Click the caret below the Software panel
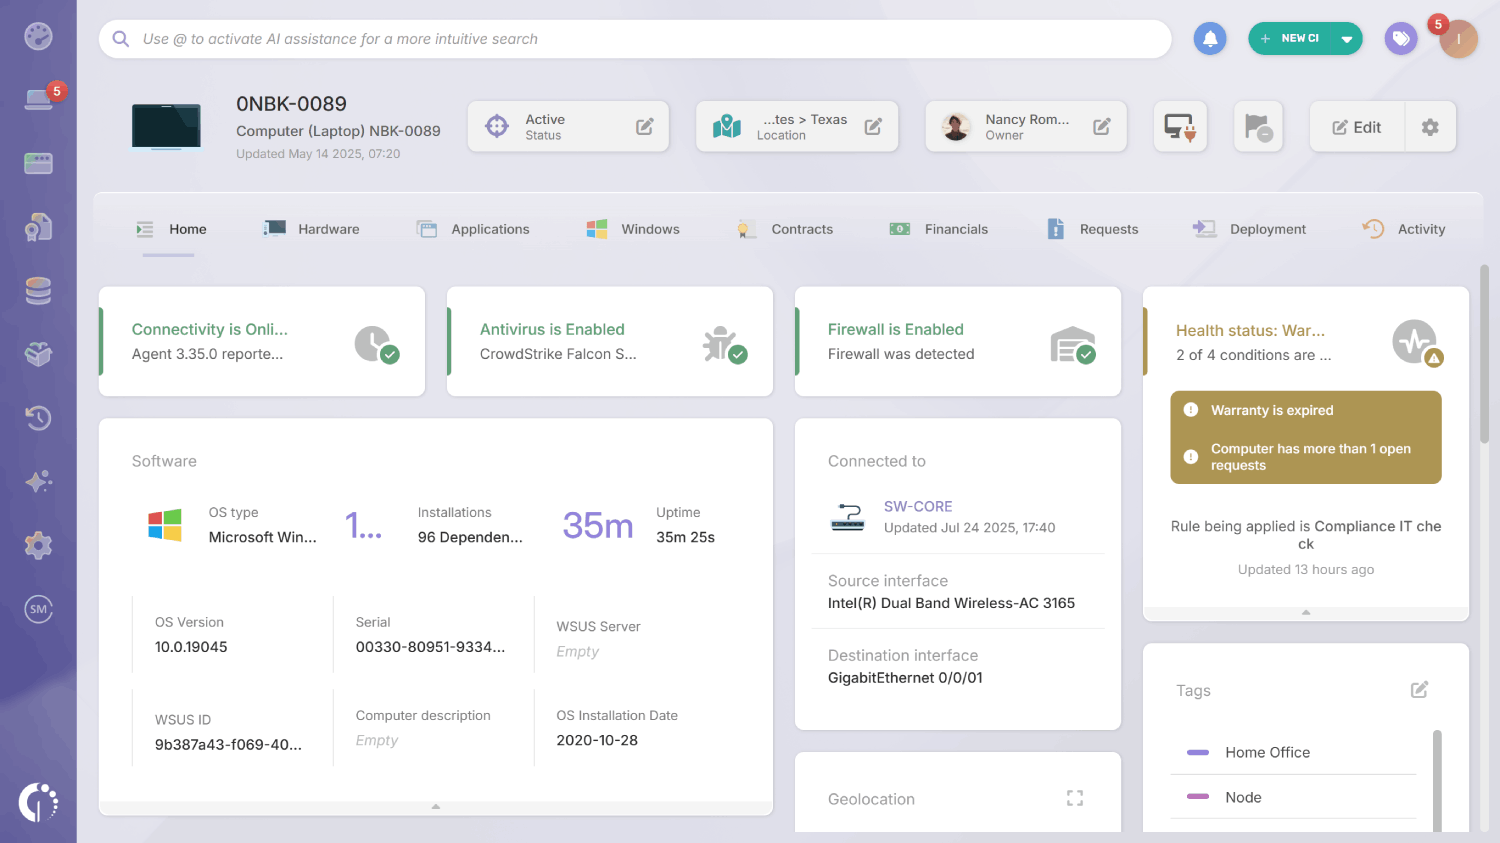Screen dimensions: 1500x843 tap(435, 806)
